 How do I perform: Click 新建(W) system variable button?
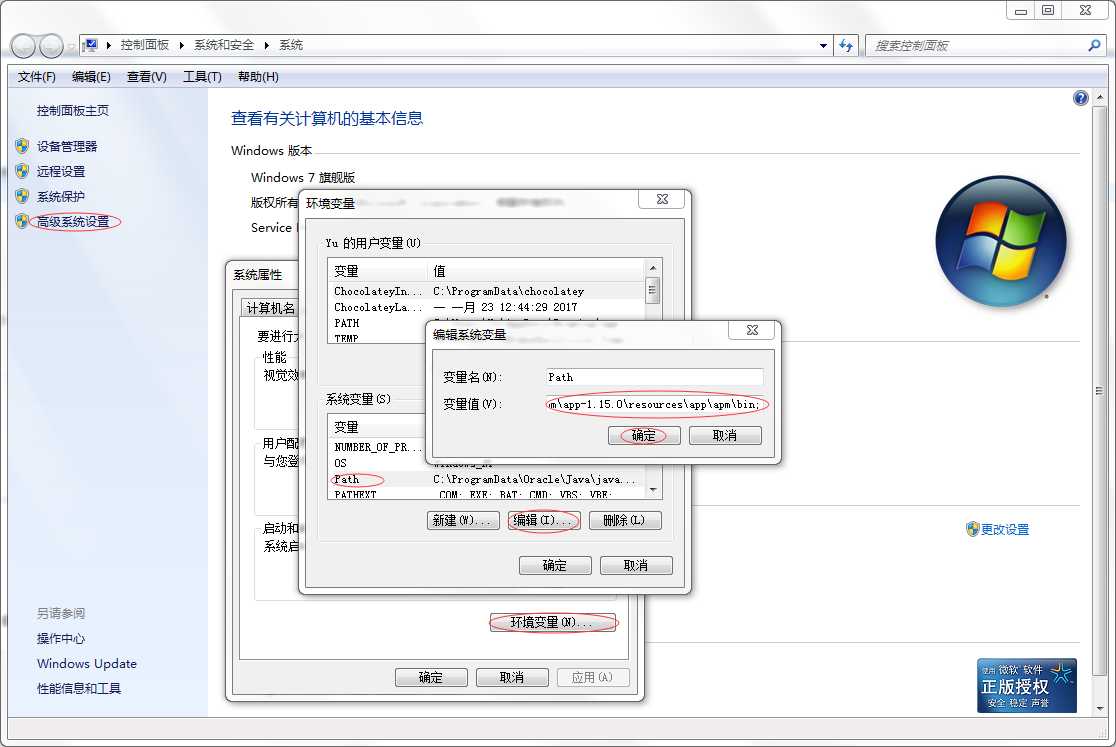point(463,520)
